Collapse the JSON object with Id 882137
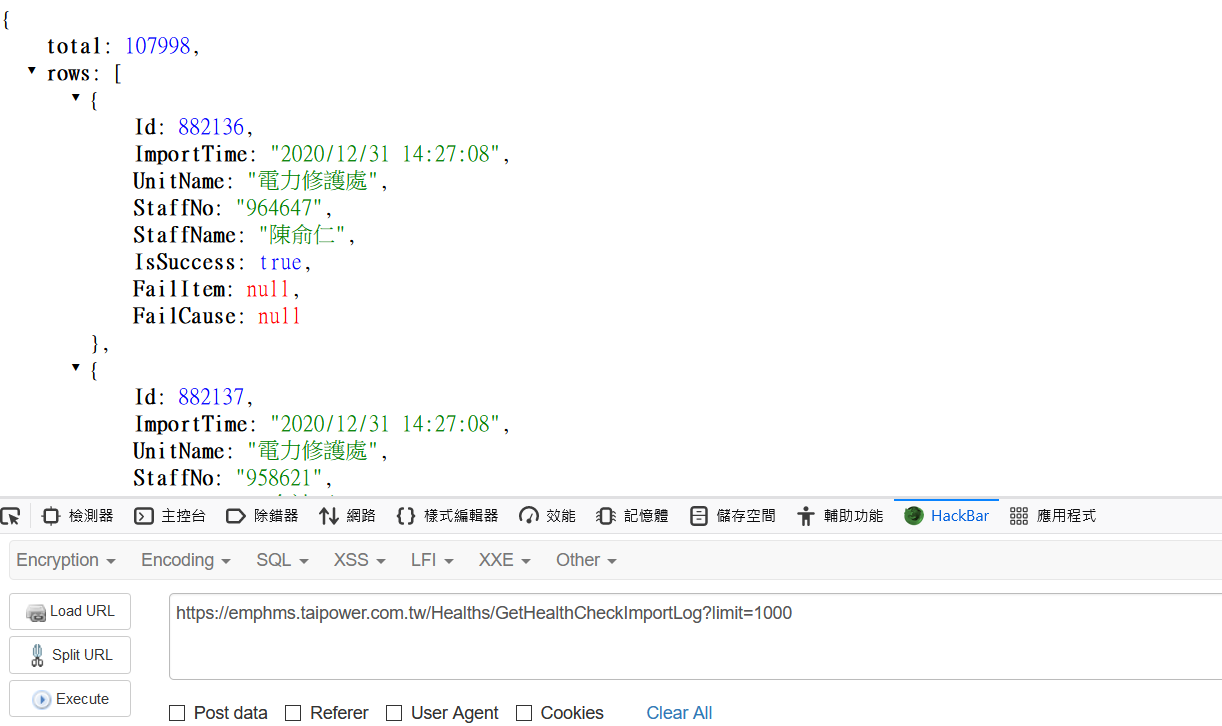 tap(76, 367)
